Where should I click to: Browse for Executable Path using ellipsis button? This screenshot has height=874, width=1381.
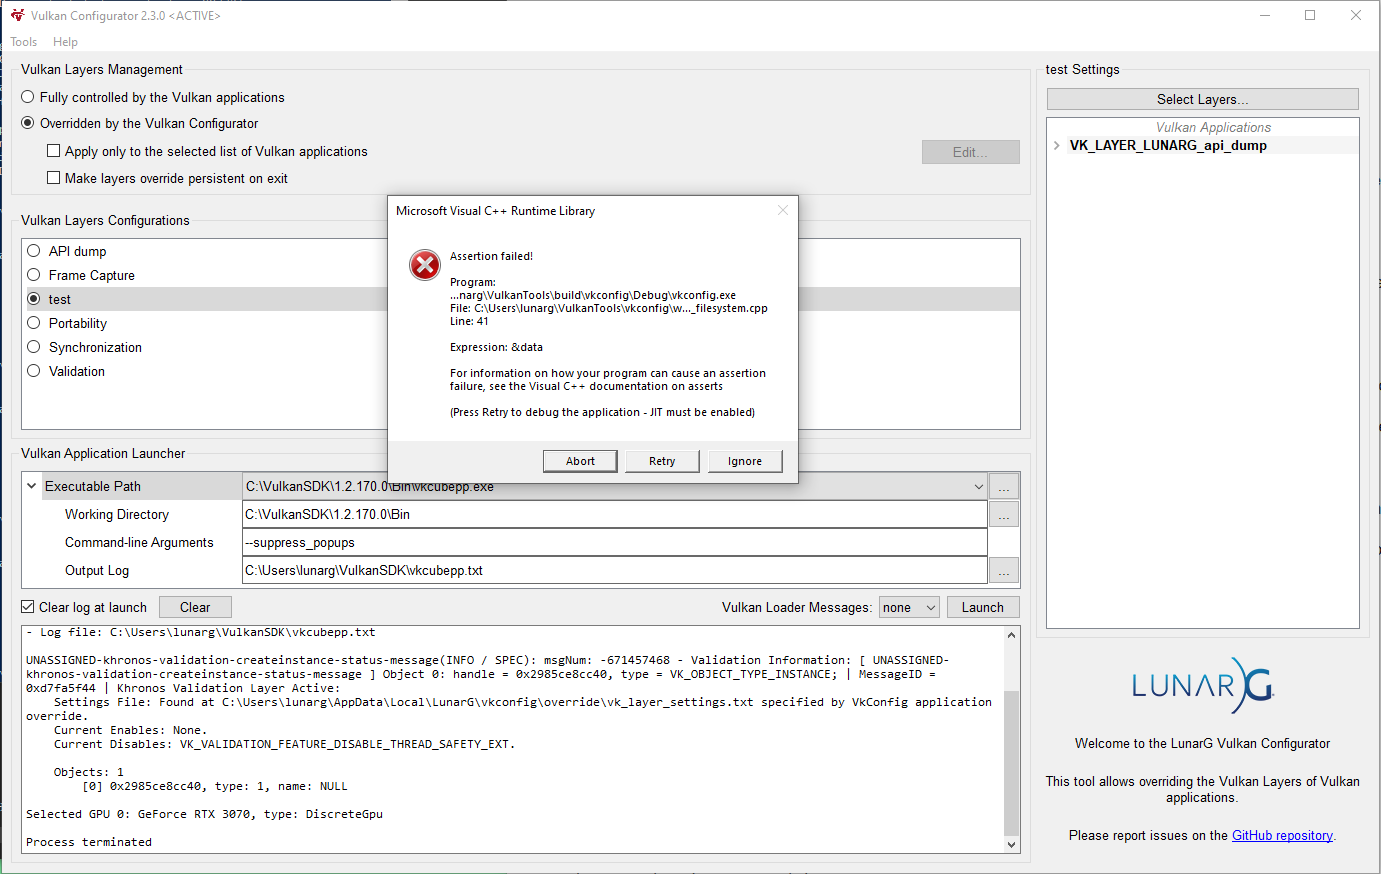[1003, 486]
